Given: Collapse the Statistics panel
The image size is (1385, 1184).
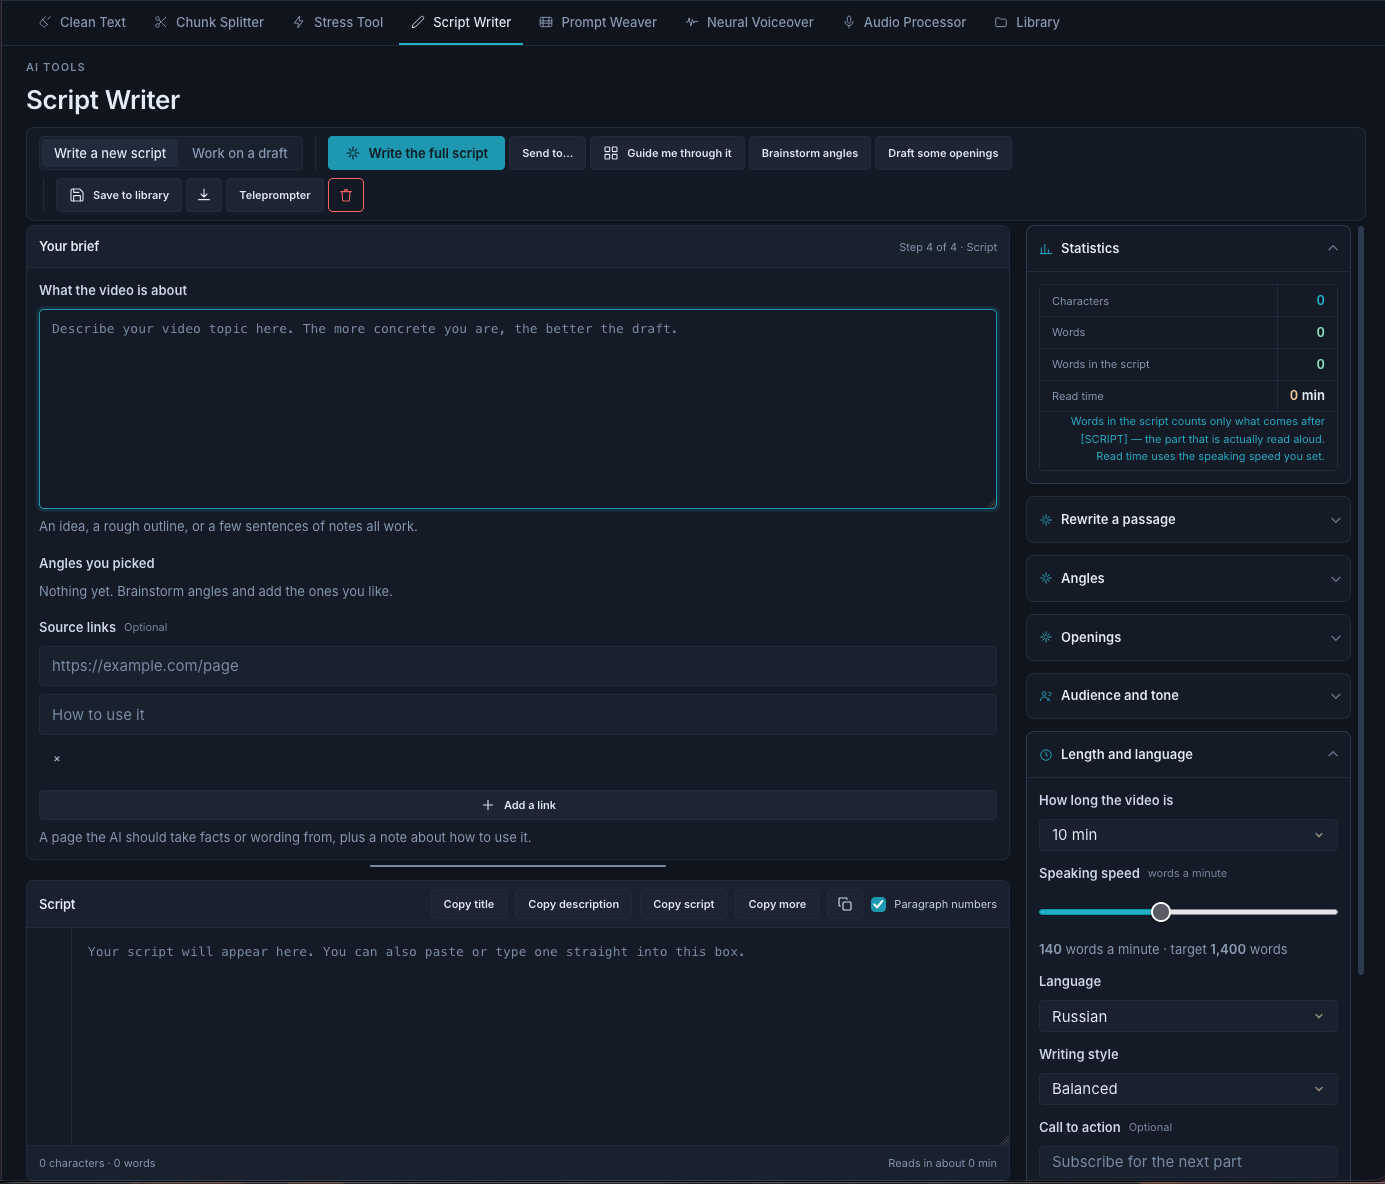Looking at the screenshot, I should [x=1333, y=248].
